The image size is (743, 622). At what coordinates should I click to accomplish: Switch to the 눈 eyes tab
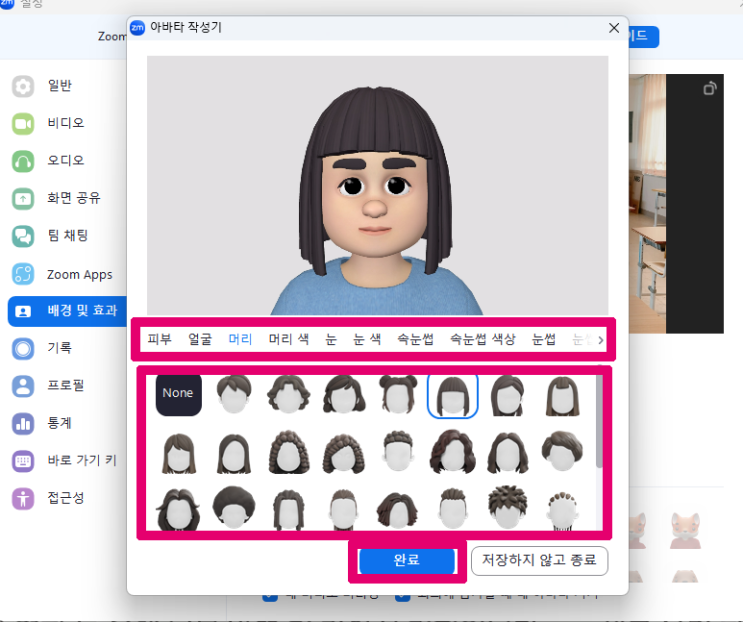(331, 339)
